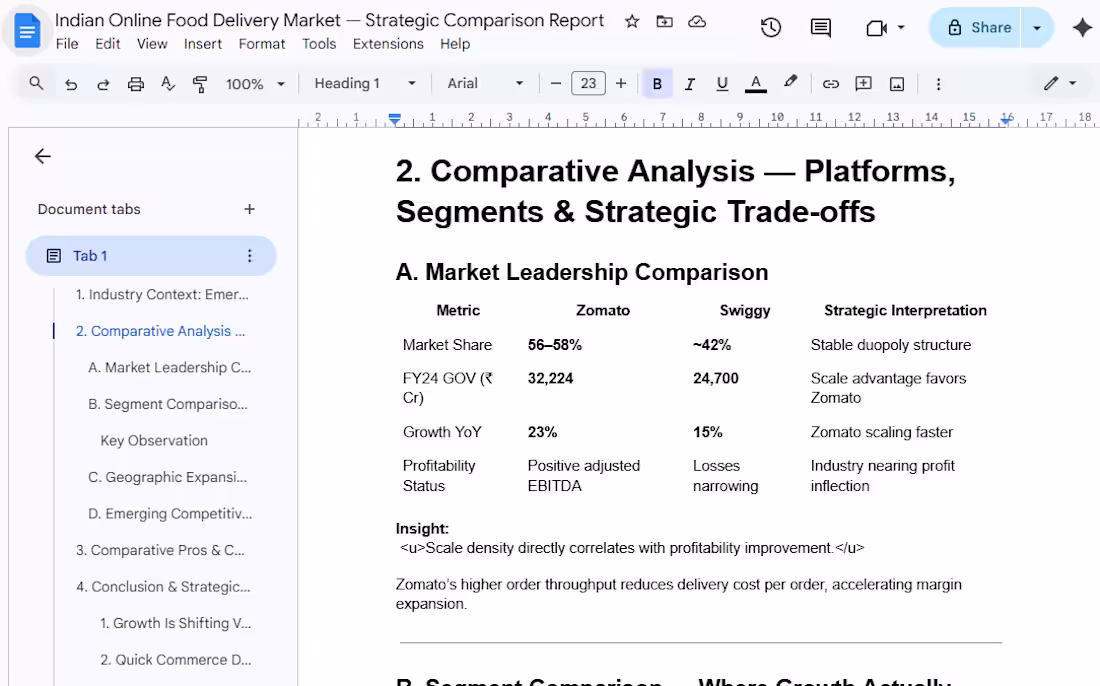Run spelling and grammar check
This screenshot has width=1100, height=686.
coord(168,84)
